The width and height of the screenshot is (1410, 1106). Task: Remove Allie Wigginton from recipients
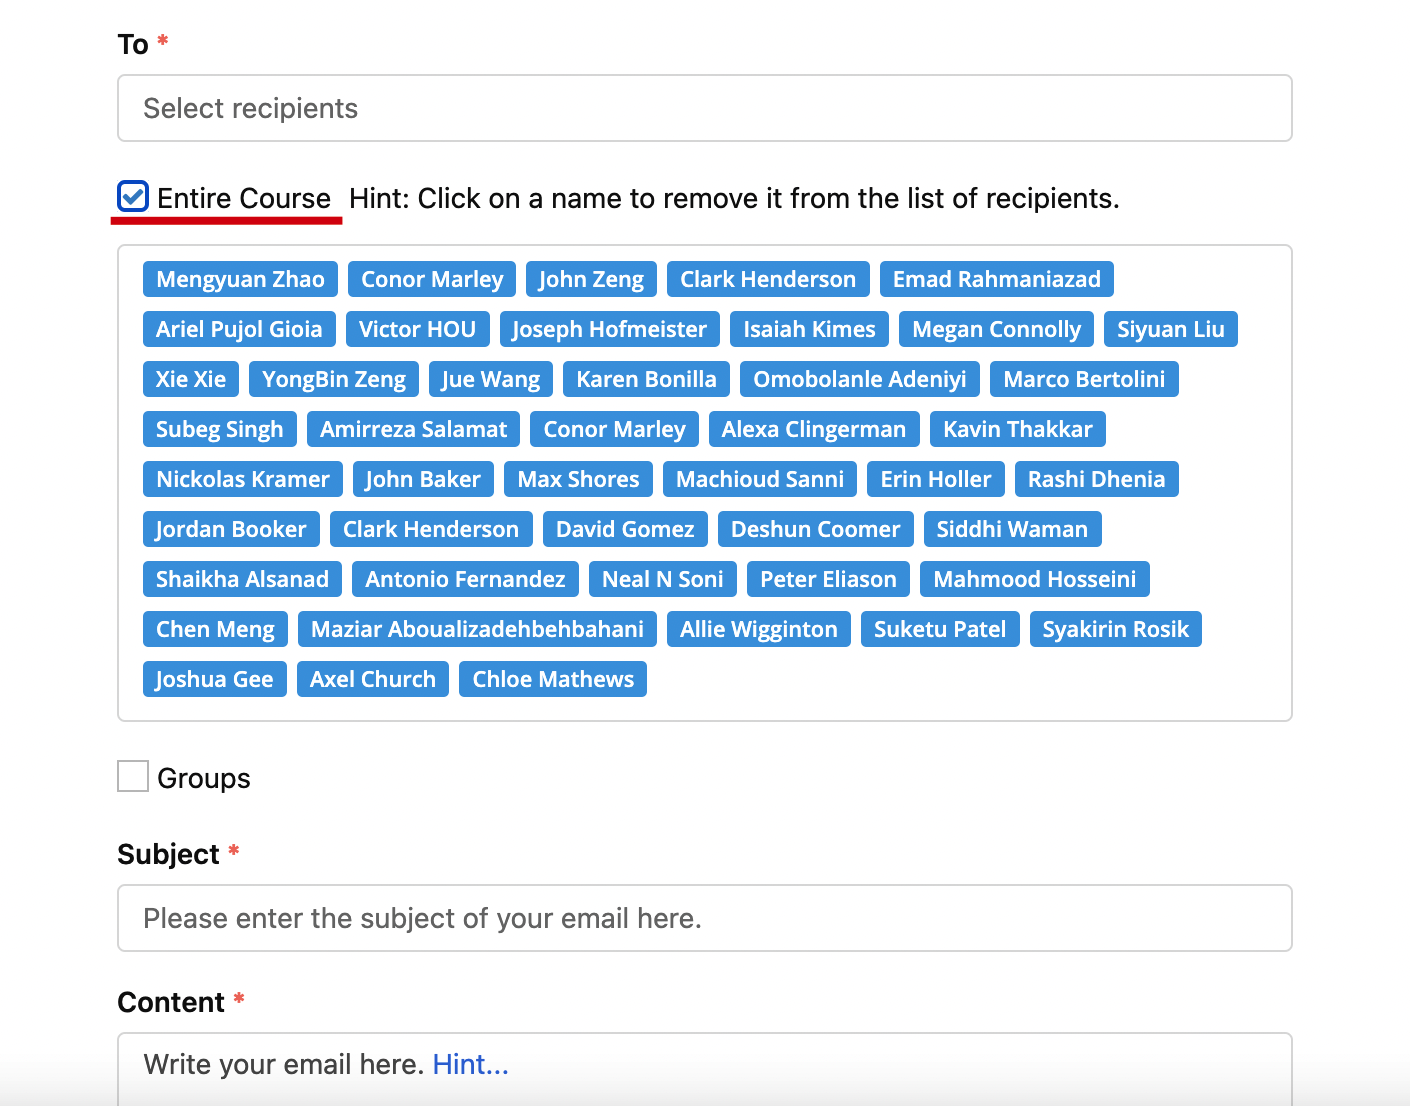point(759,629)
